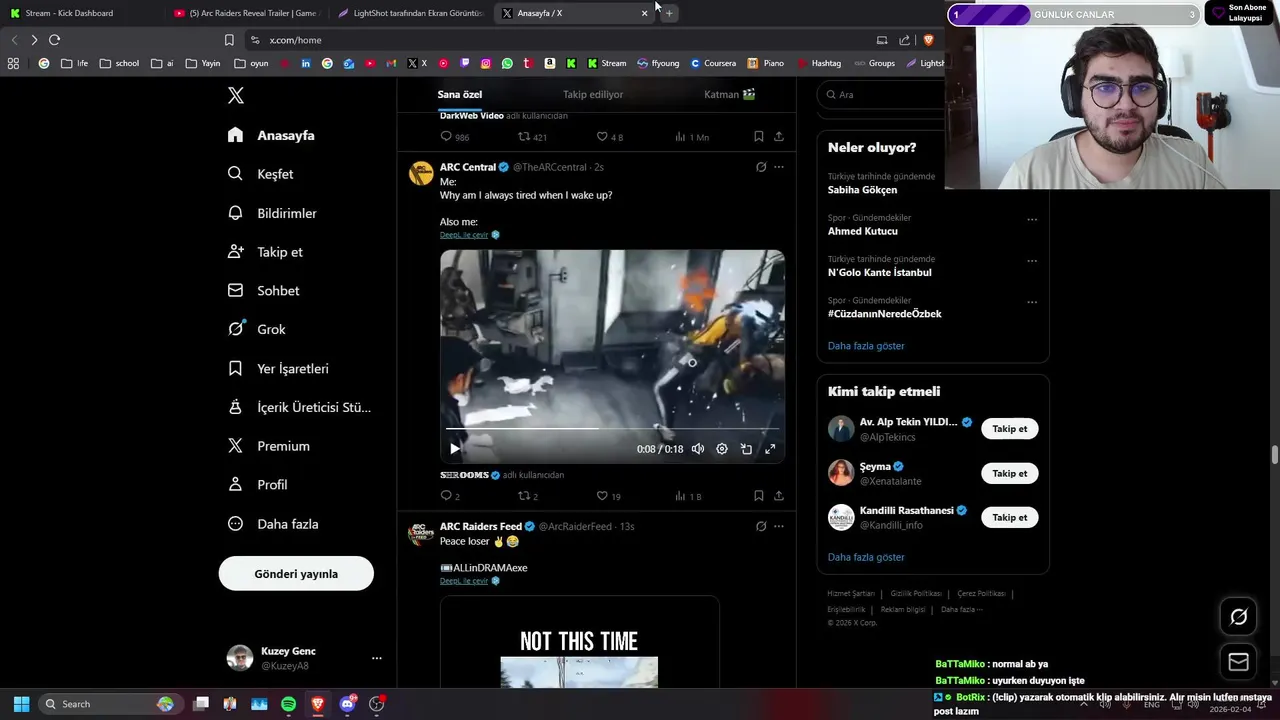Mute the video with speaker icon
This screenshot has width=1280, height=720.
click(698, 449)
